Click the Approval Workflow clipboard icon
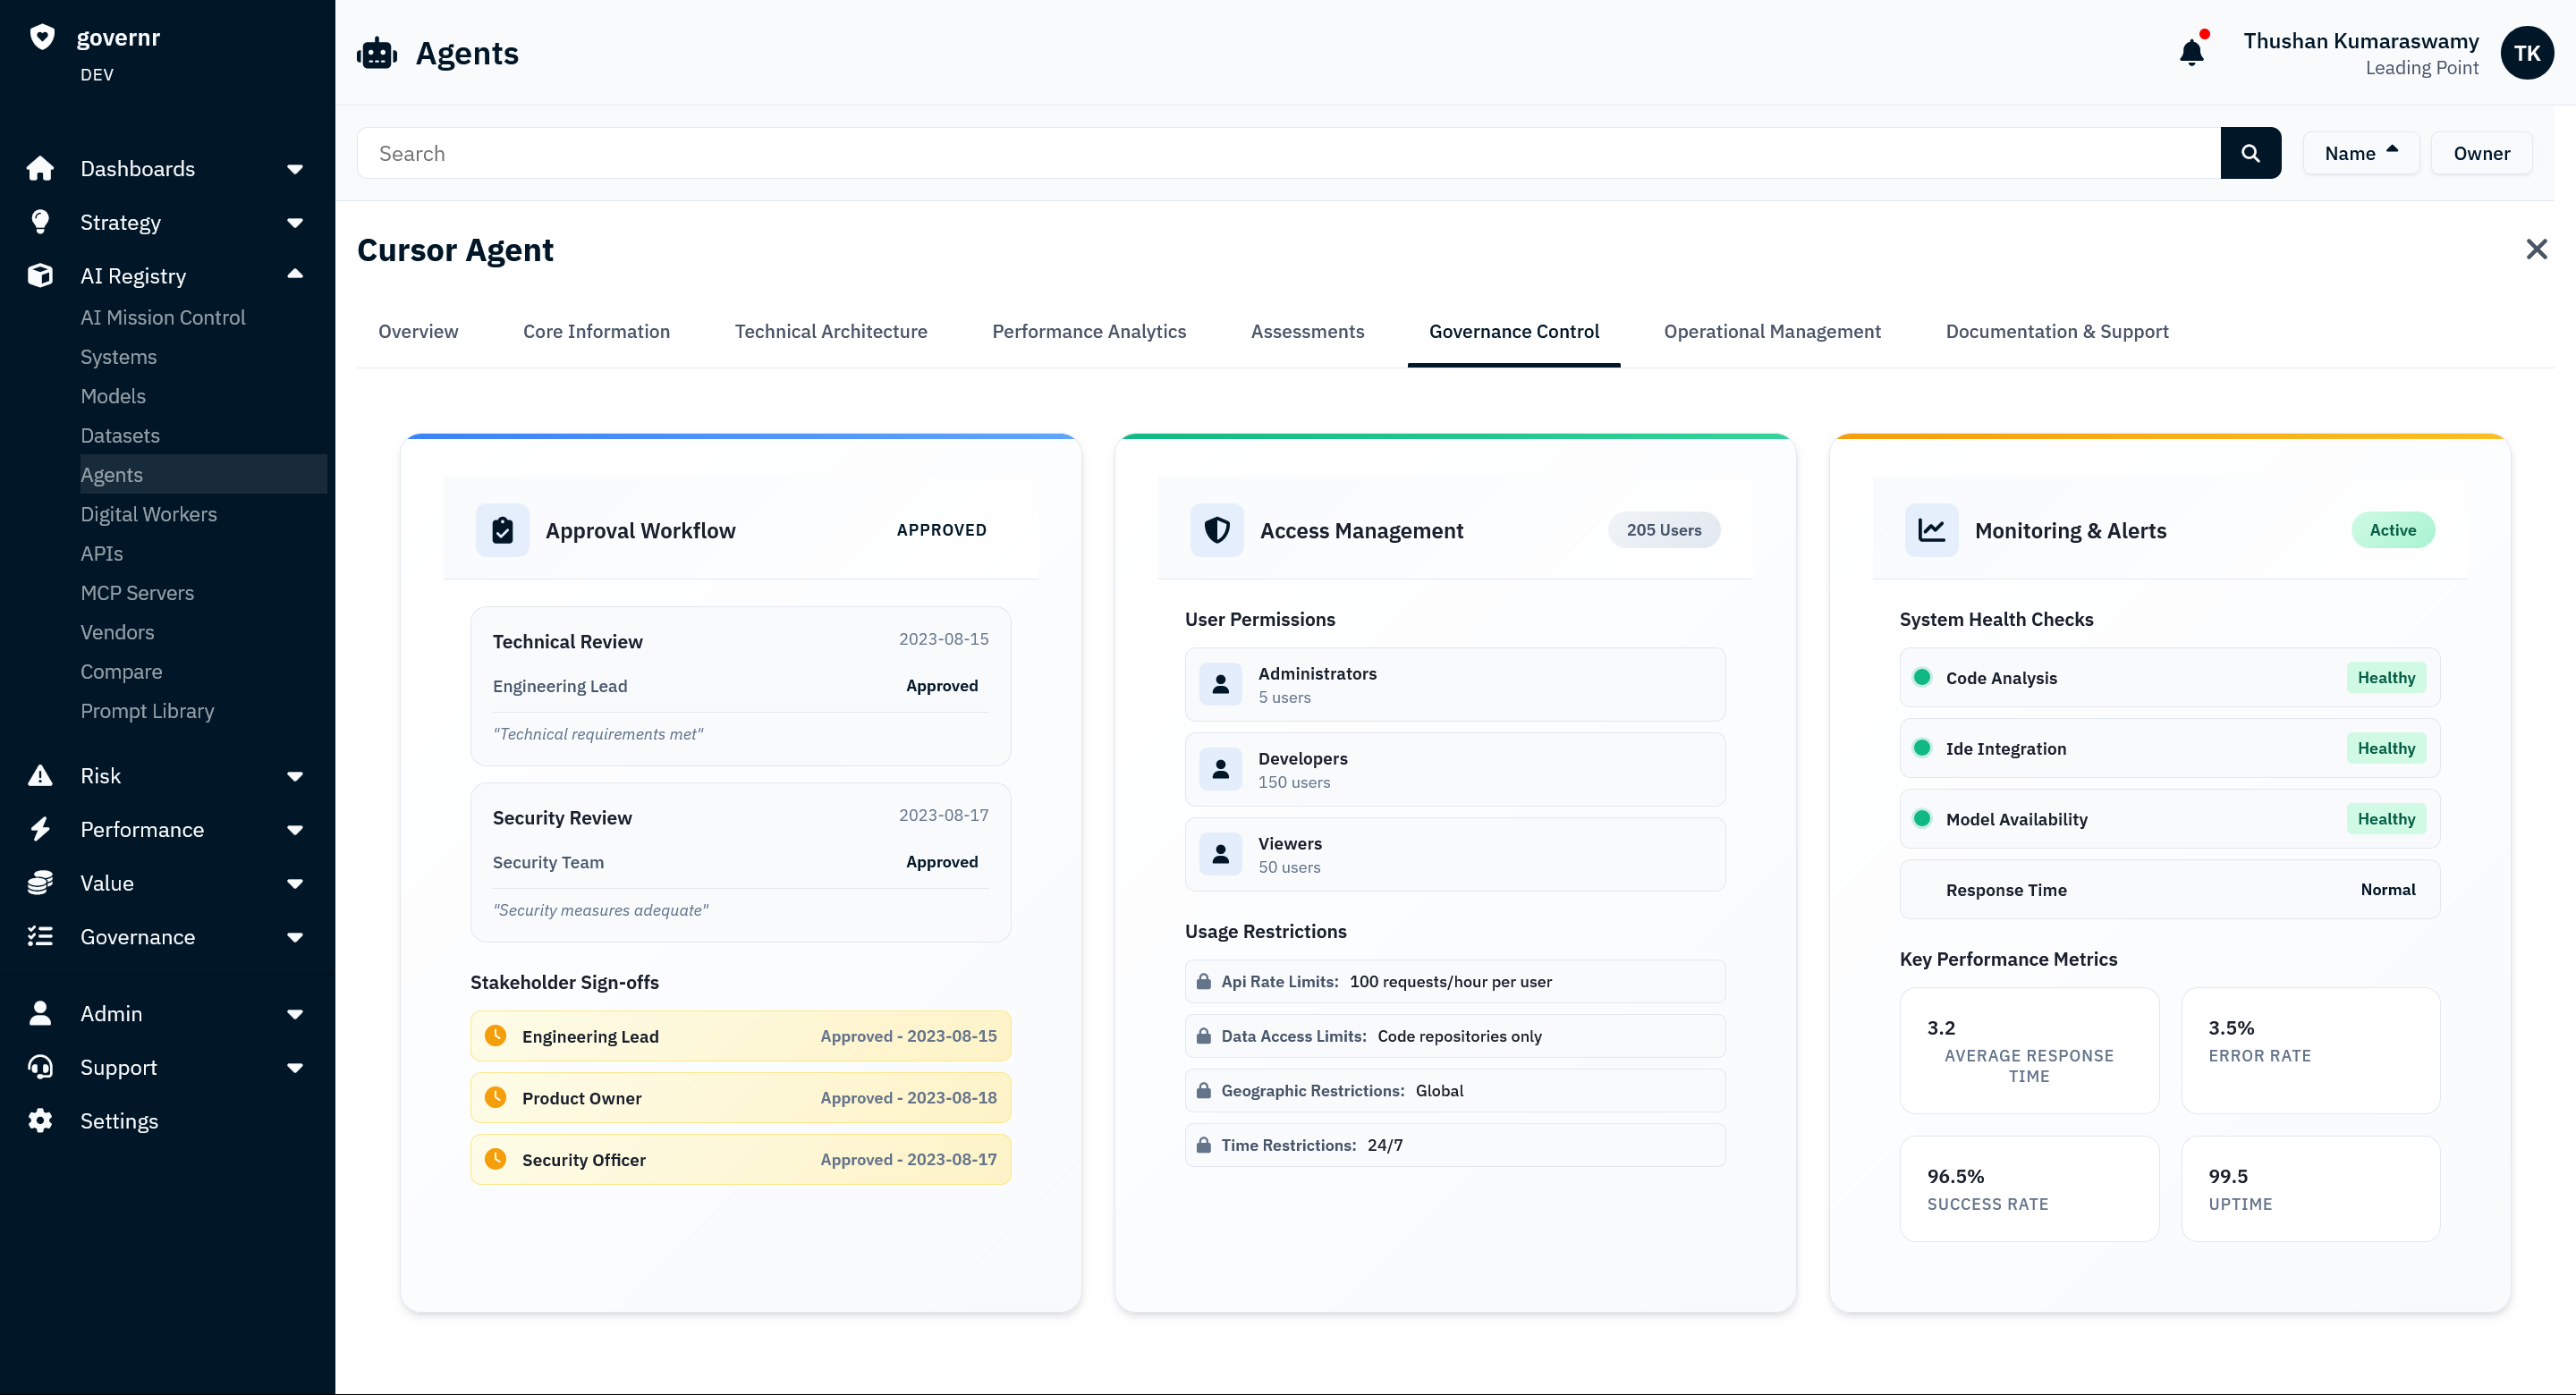Image resolution: width=2576 pixels, height=1395 pixels. click(x=502, y=530)
